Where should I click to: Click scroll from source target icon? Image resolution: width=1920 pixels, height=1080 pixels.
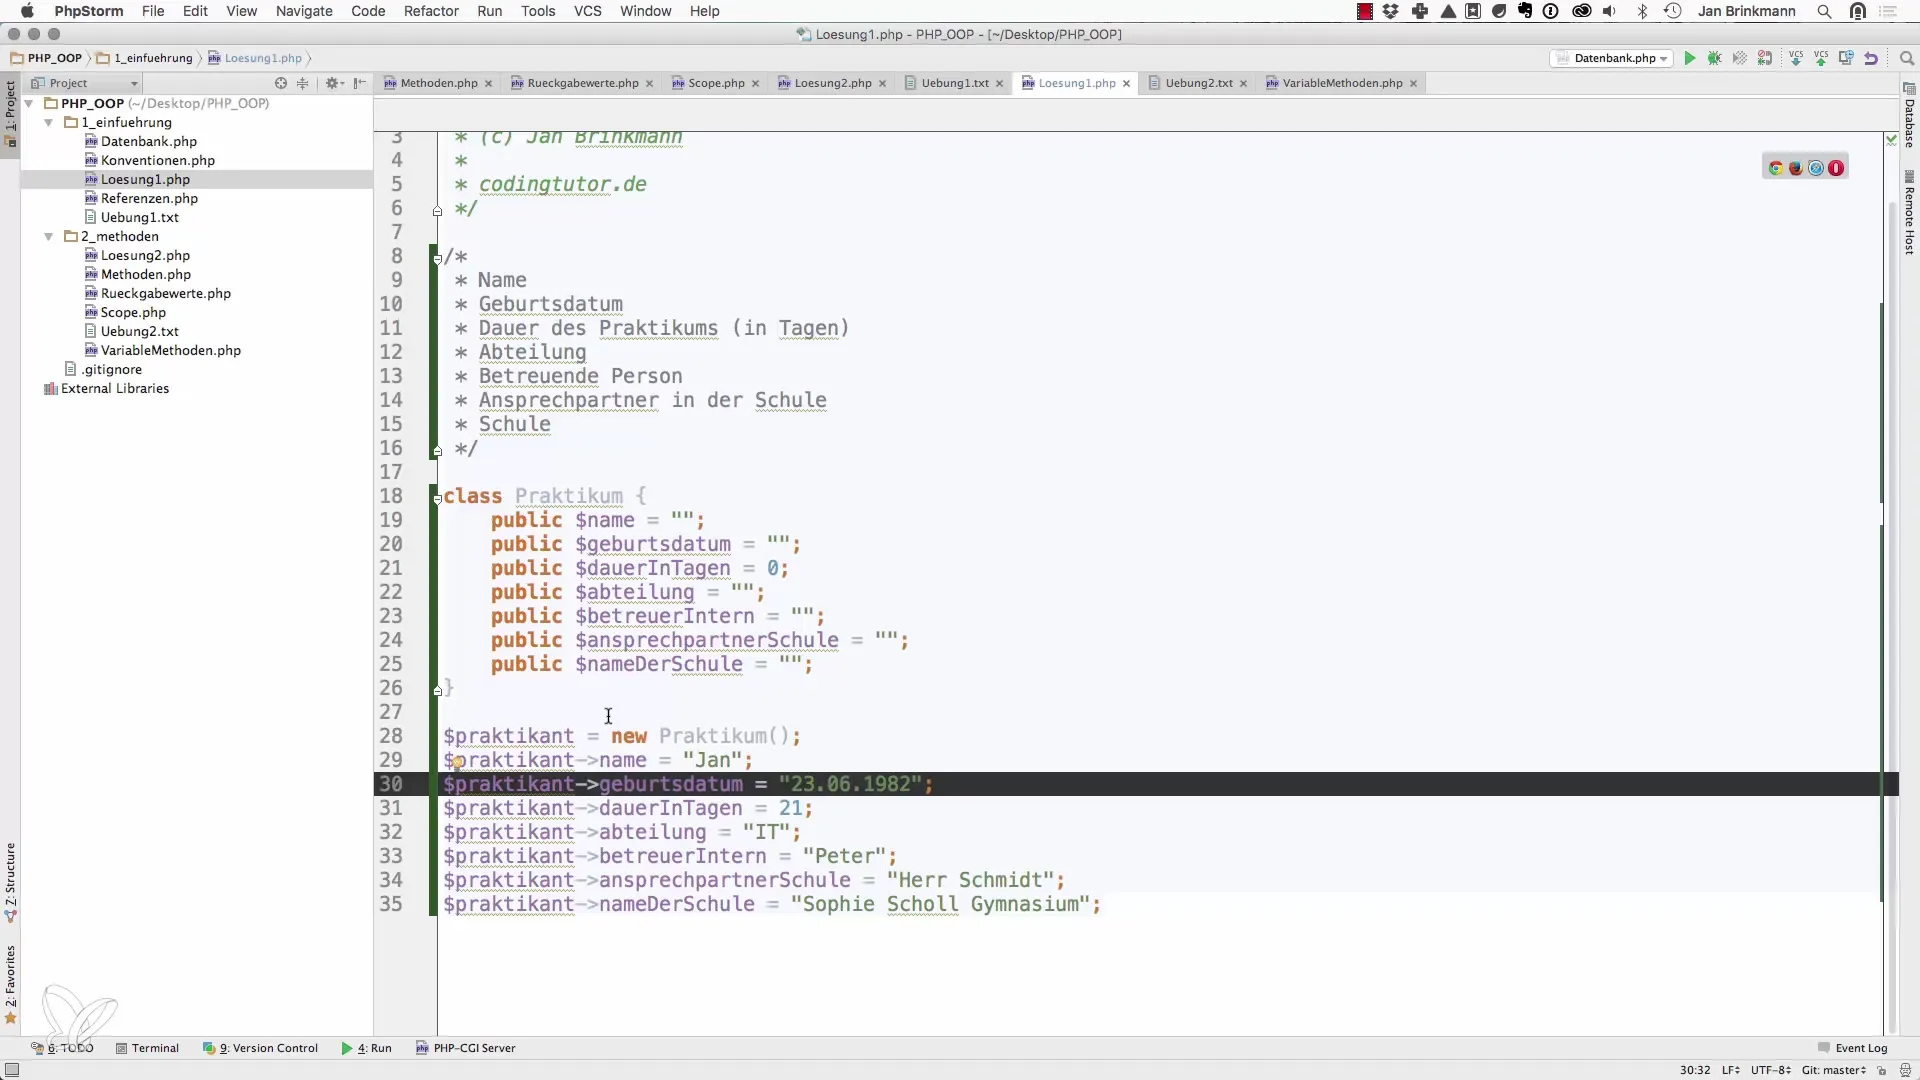[281, 83]
